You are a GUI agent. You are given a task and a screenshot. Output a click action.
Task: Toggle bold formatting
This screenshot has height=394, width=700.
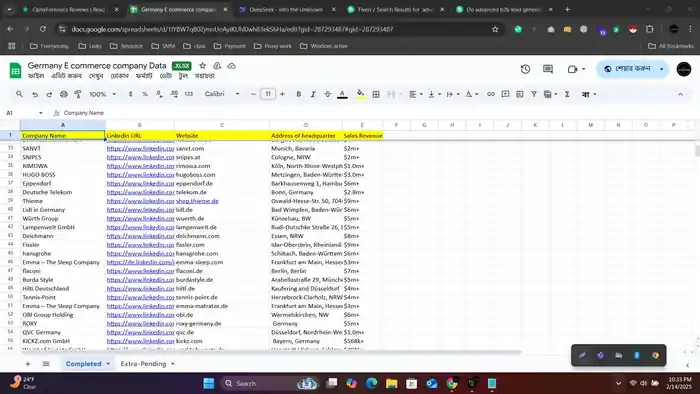click(x=299, y=94)
